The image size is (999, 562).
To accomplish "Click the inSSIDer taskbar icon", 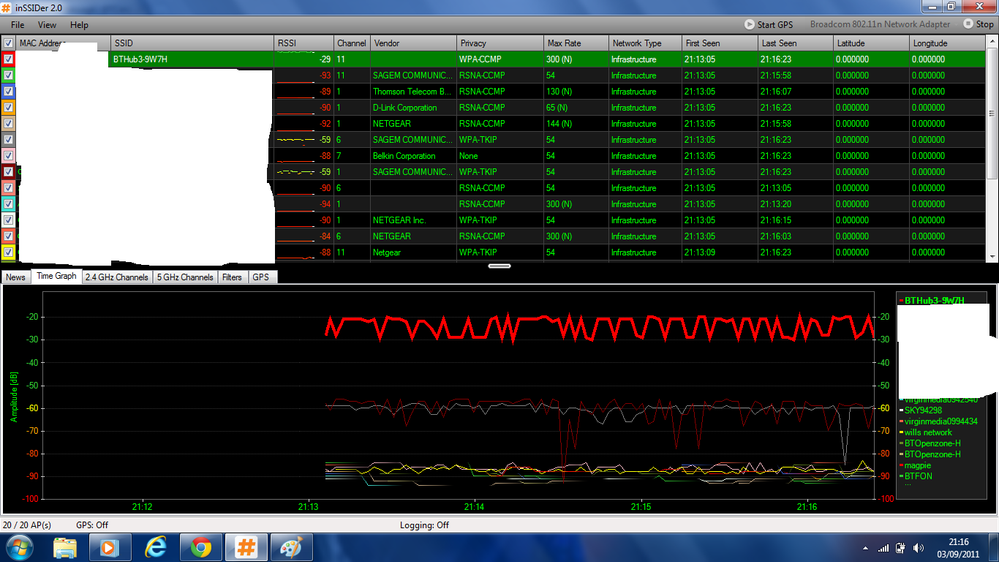I will click(246, 547).
